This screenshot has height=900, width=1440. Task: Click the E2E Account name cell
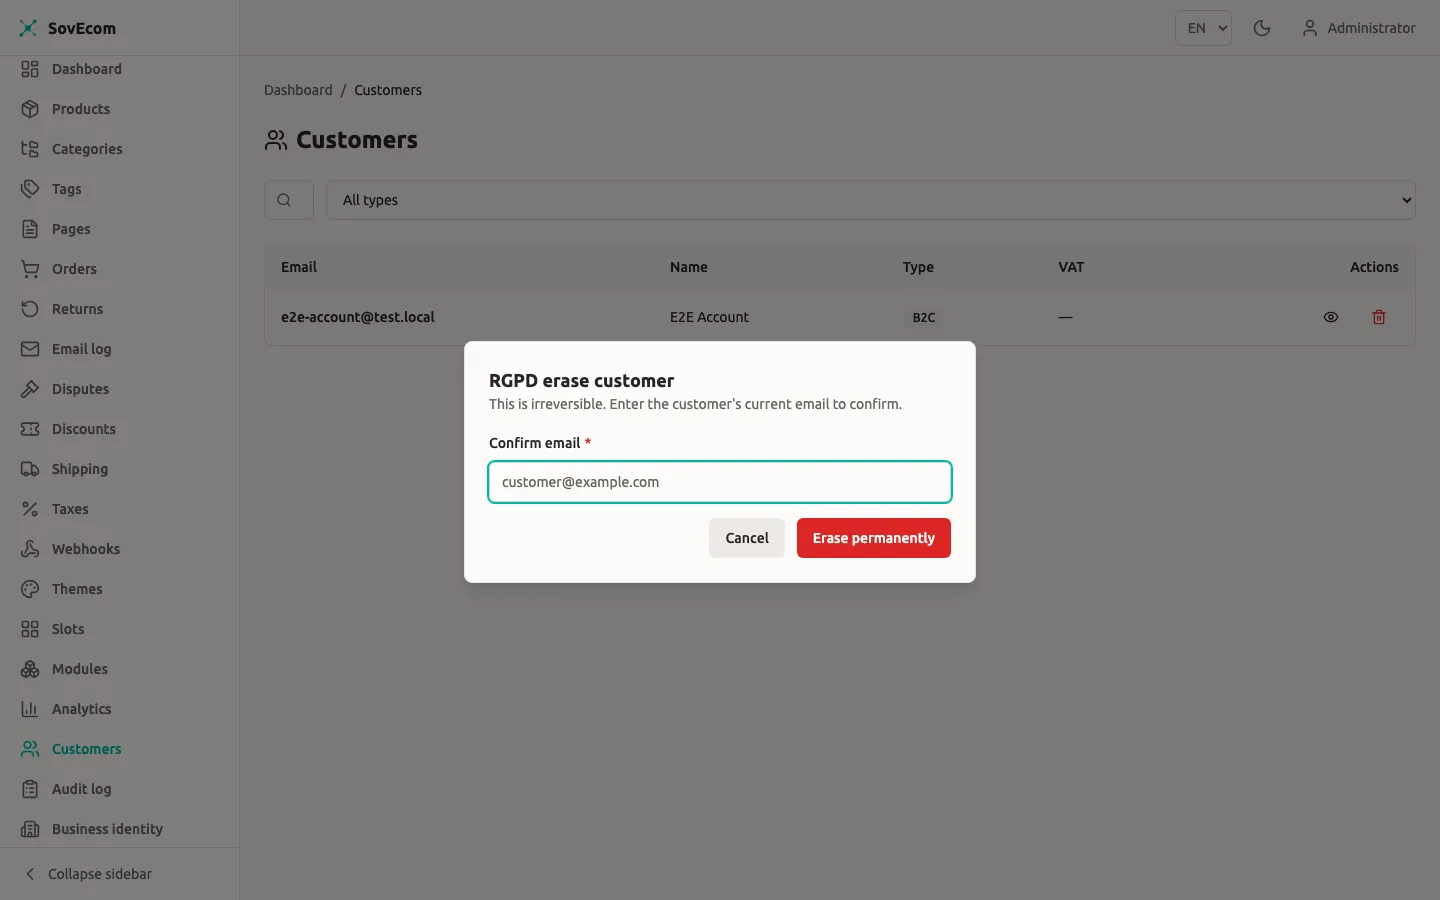point(709,317)
